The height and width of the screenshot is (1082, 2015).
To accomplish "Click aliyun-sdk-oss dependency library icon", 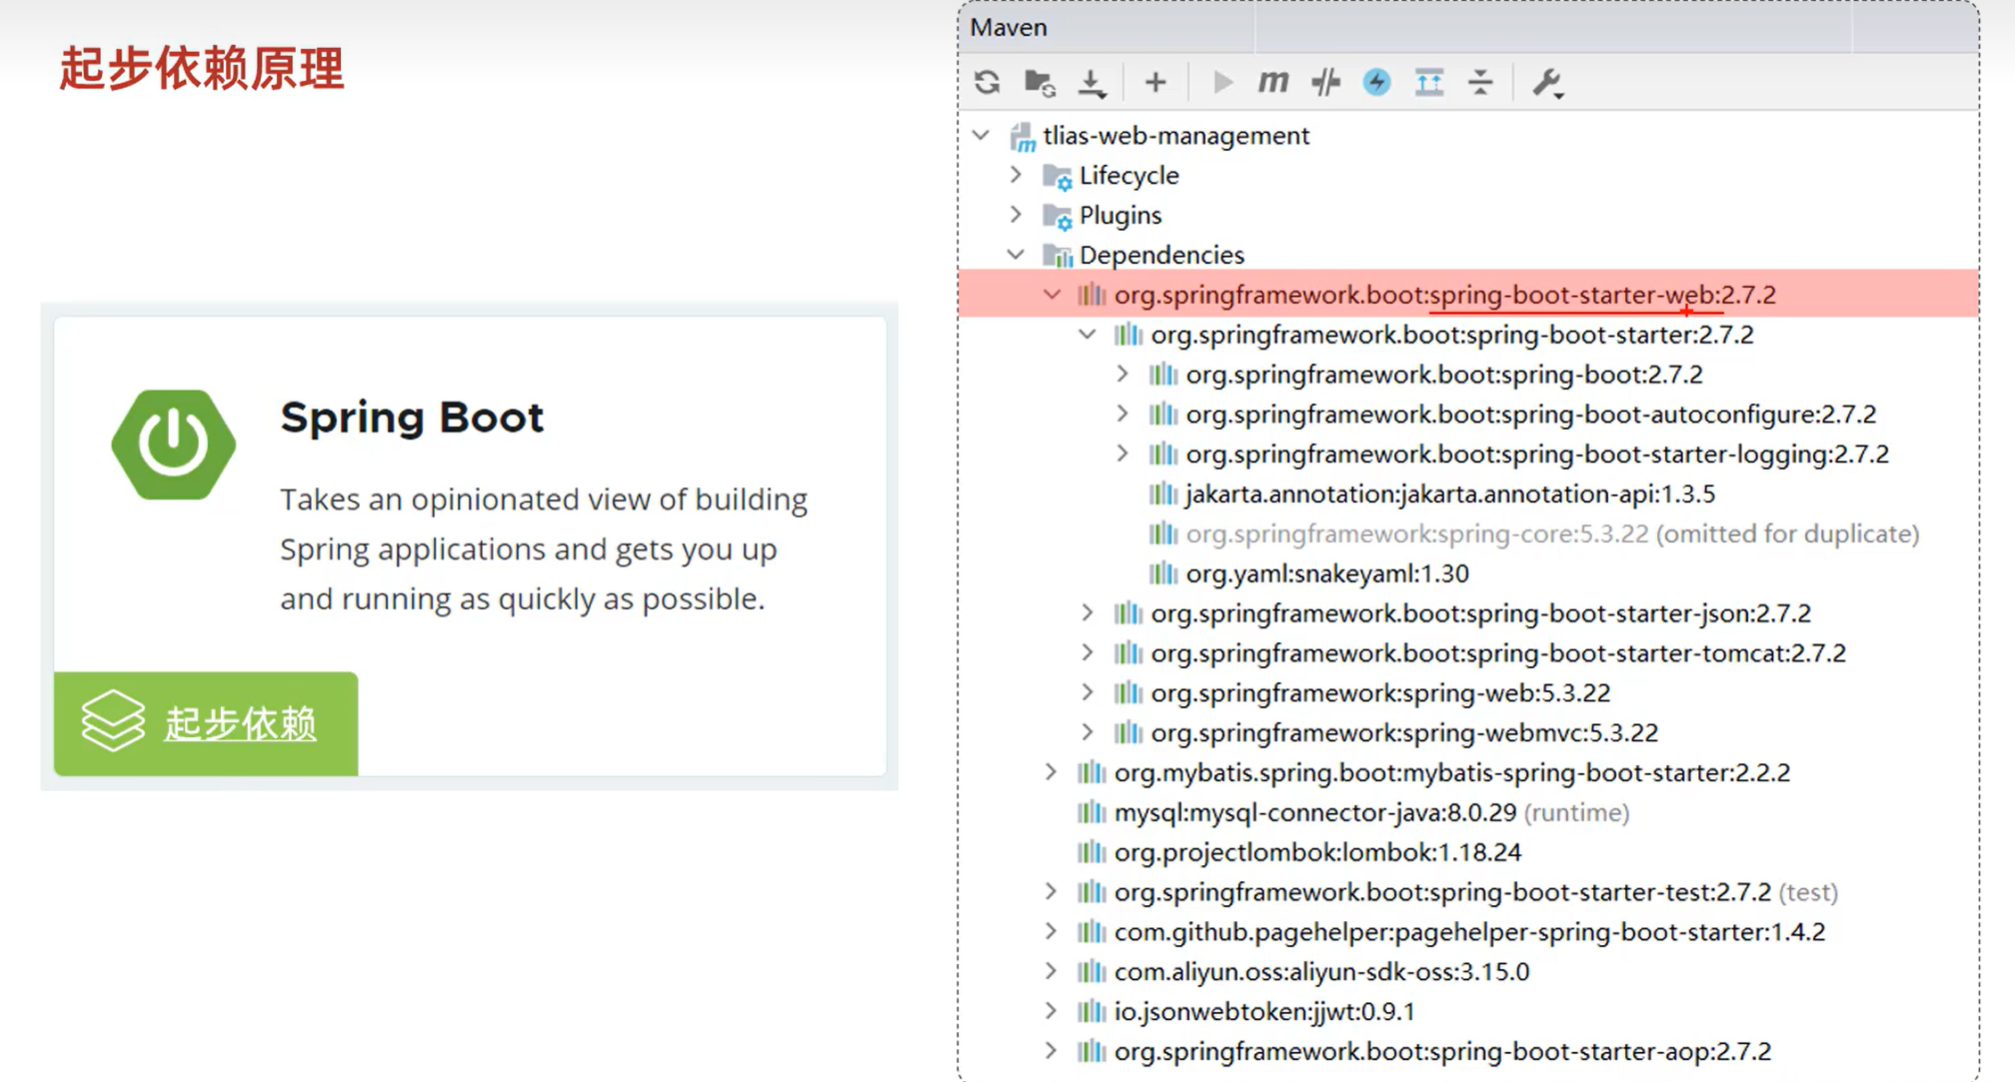I will [x=1091, y=971].
